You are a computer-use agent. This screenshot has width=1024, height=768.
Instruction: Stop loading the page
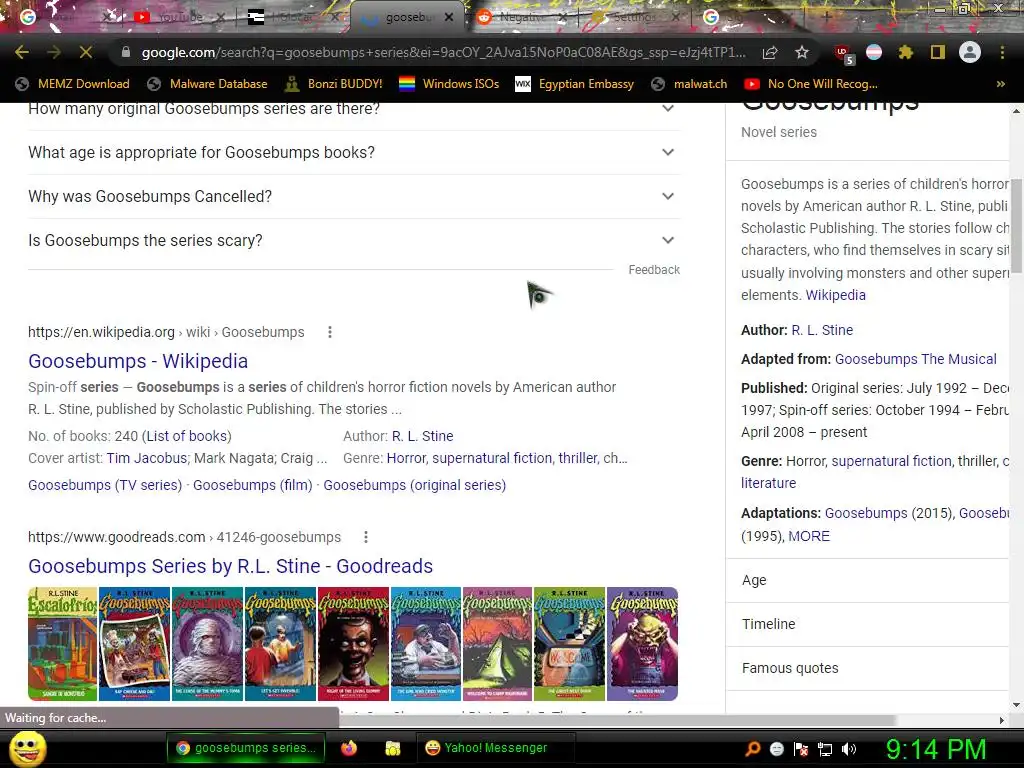click(86, 52)
